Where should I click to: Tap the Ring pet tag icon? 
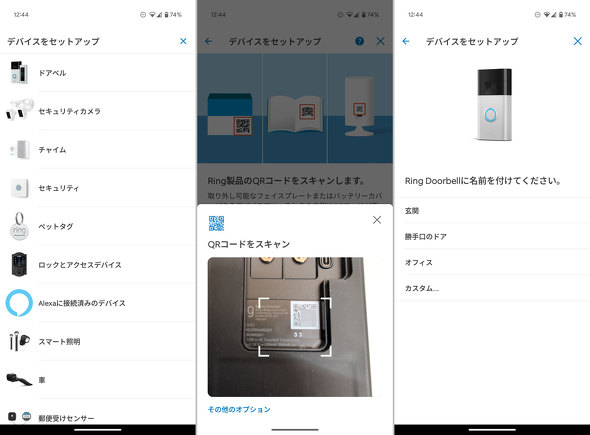pyautogui.click(x=19, y=226)
